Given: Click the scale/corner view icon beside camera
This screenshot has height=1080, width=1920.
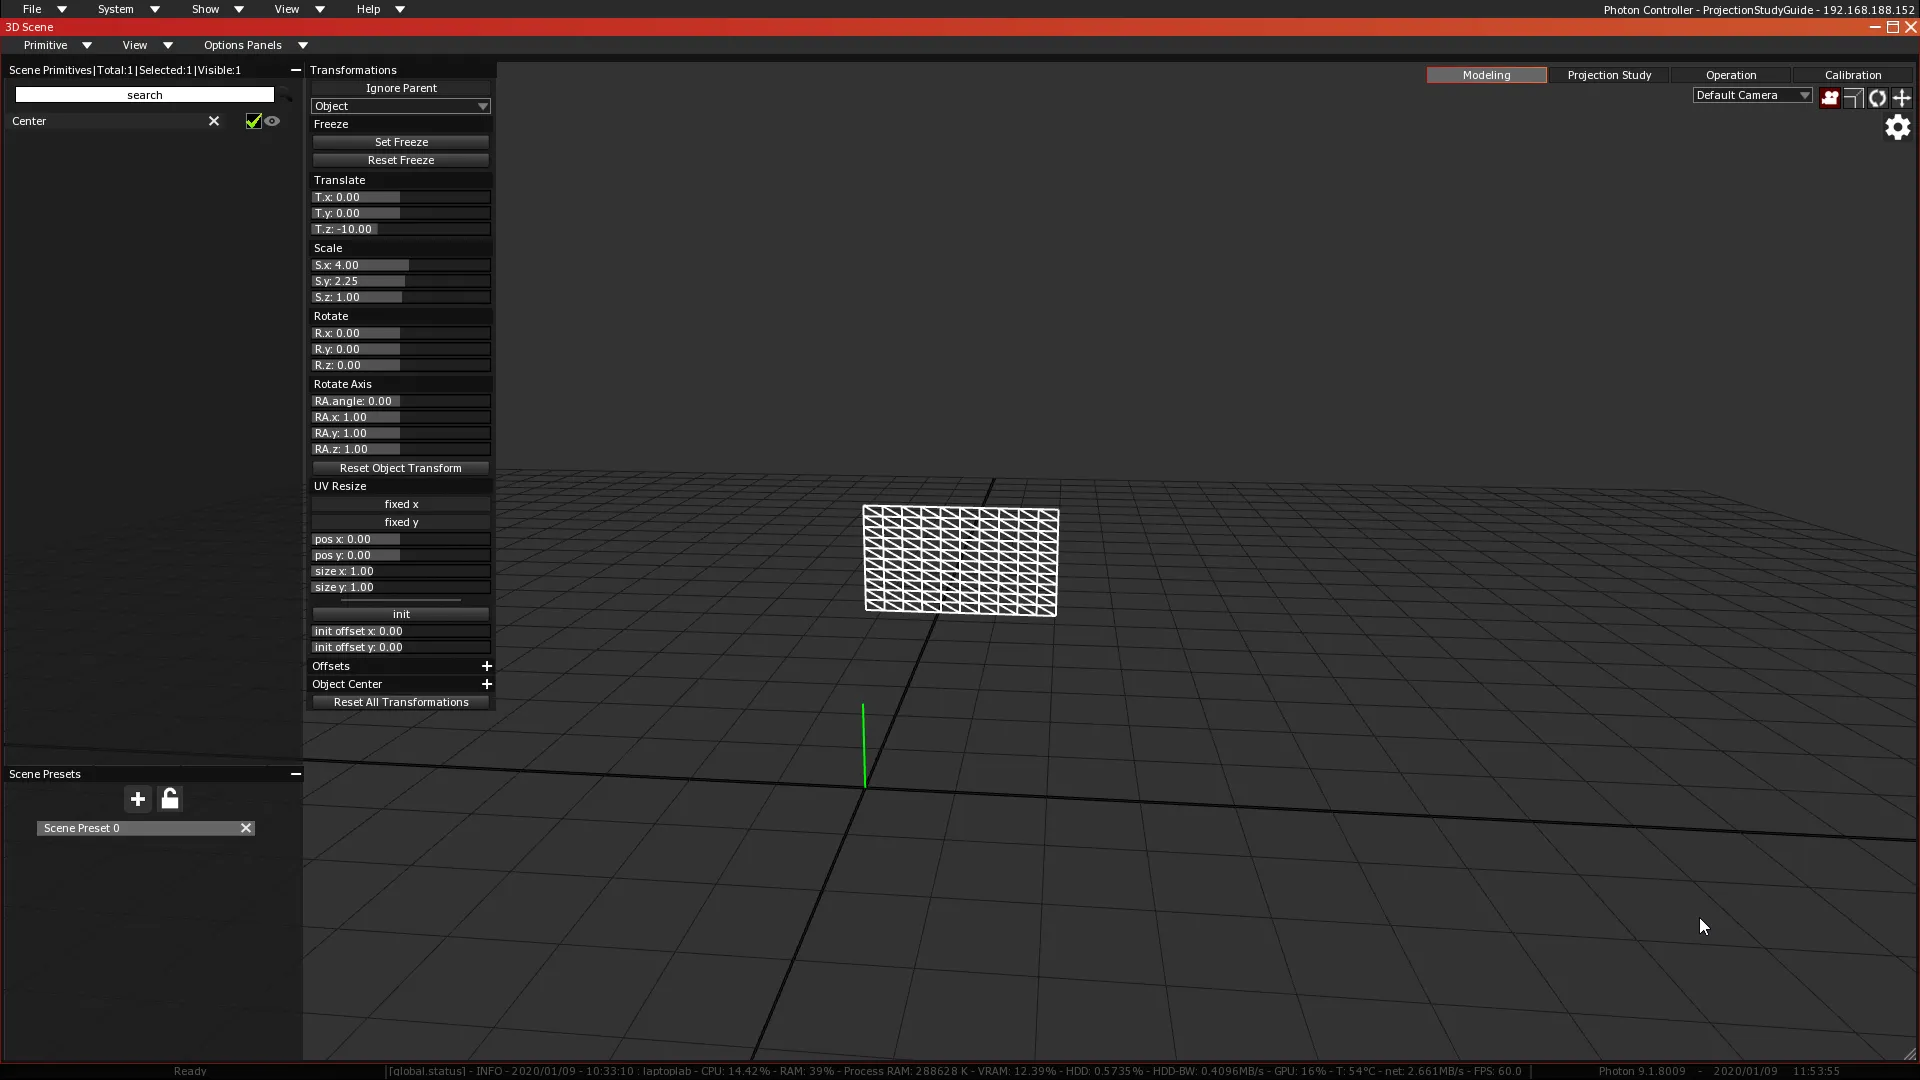Looking at the screenshot, I should coord(1853,97).
